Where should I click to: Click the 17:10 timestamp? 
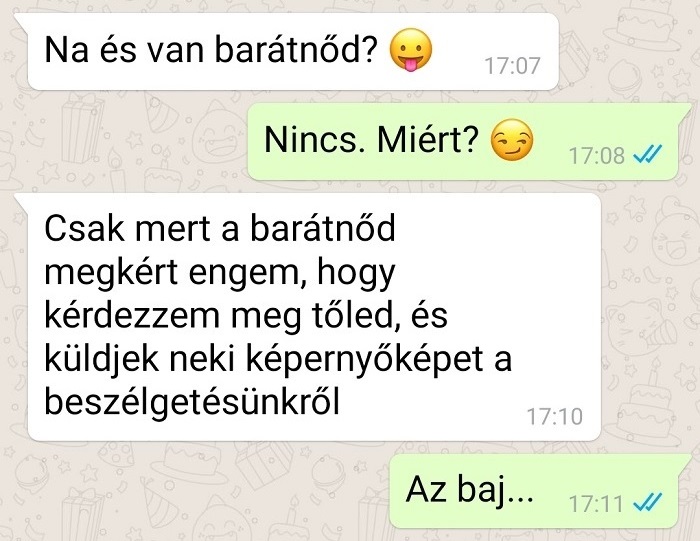tap(555, 417)
